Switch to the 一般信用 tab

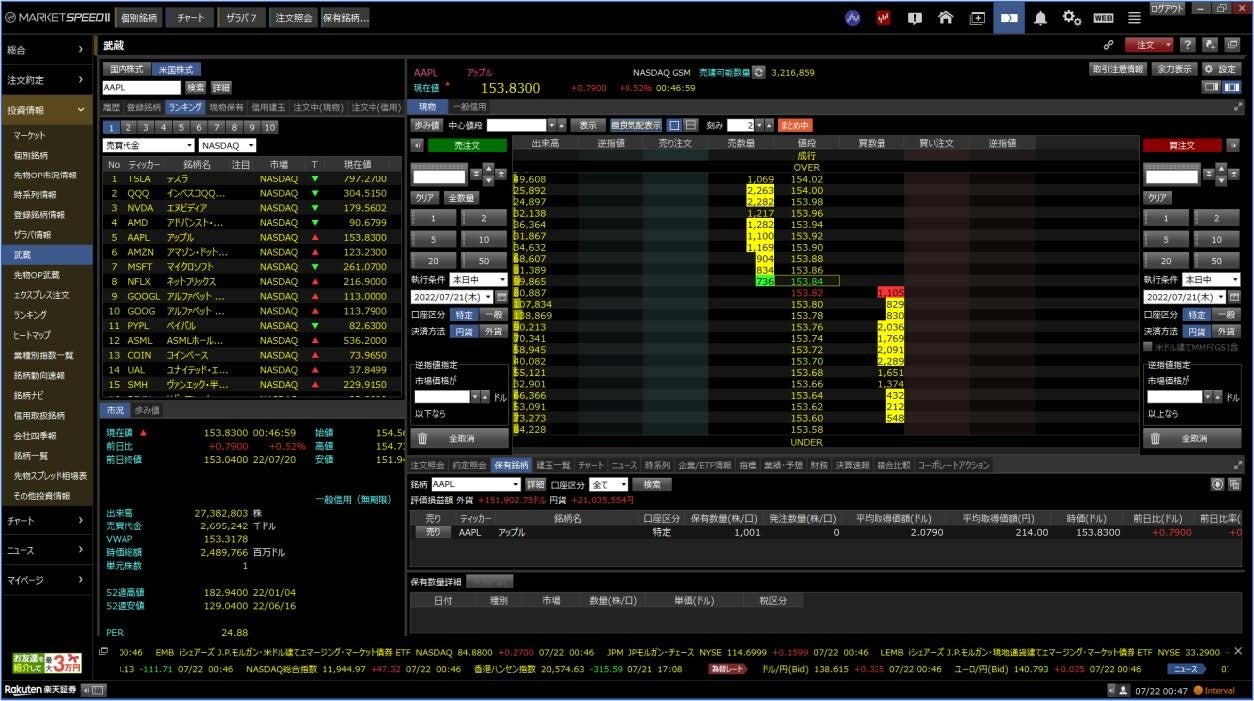click(x=468, y=106)
